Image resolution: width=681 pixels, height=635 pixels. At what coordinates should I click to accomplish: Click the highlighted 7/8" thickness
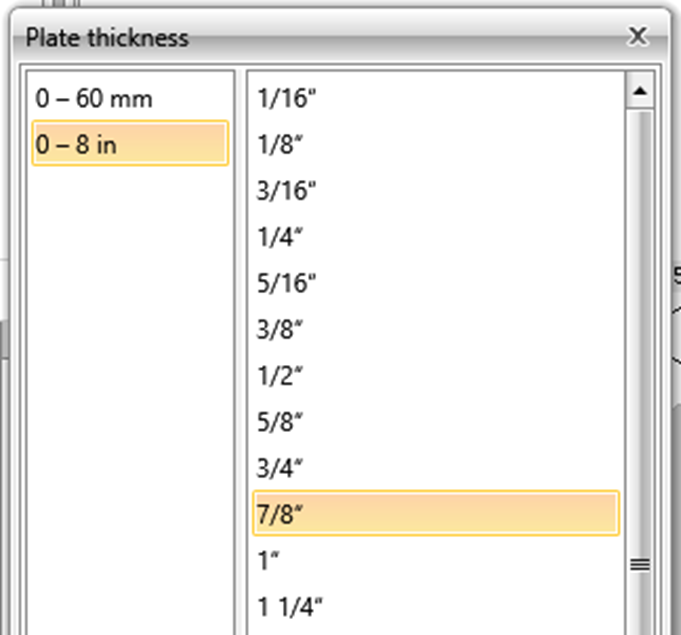point(436,513)
